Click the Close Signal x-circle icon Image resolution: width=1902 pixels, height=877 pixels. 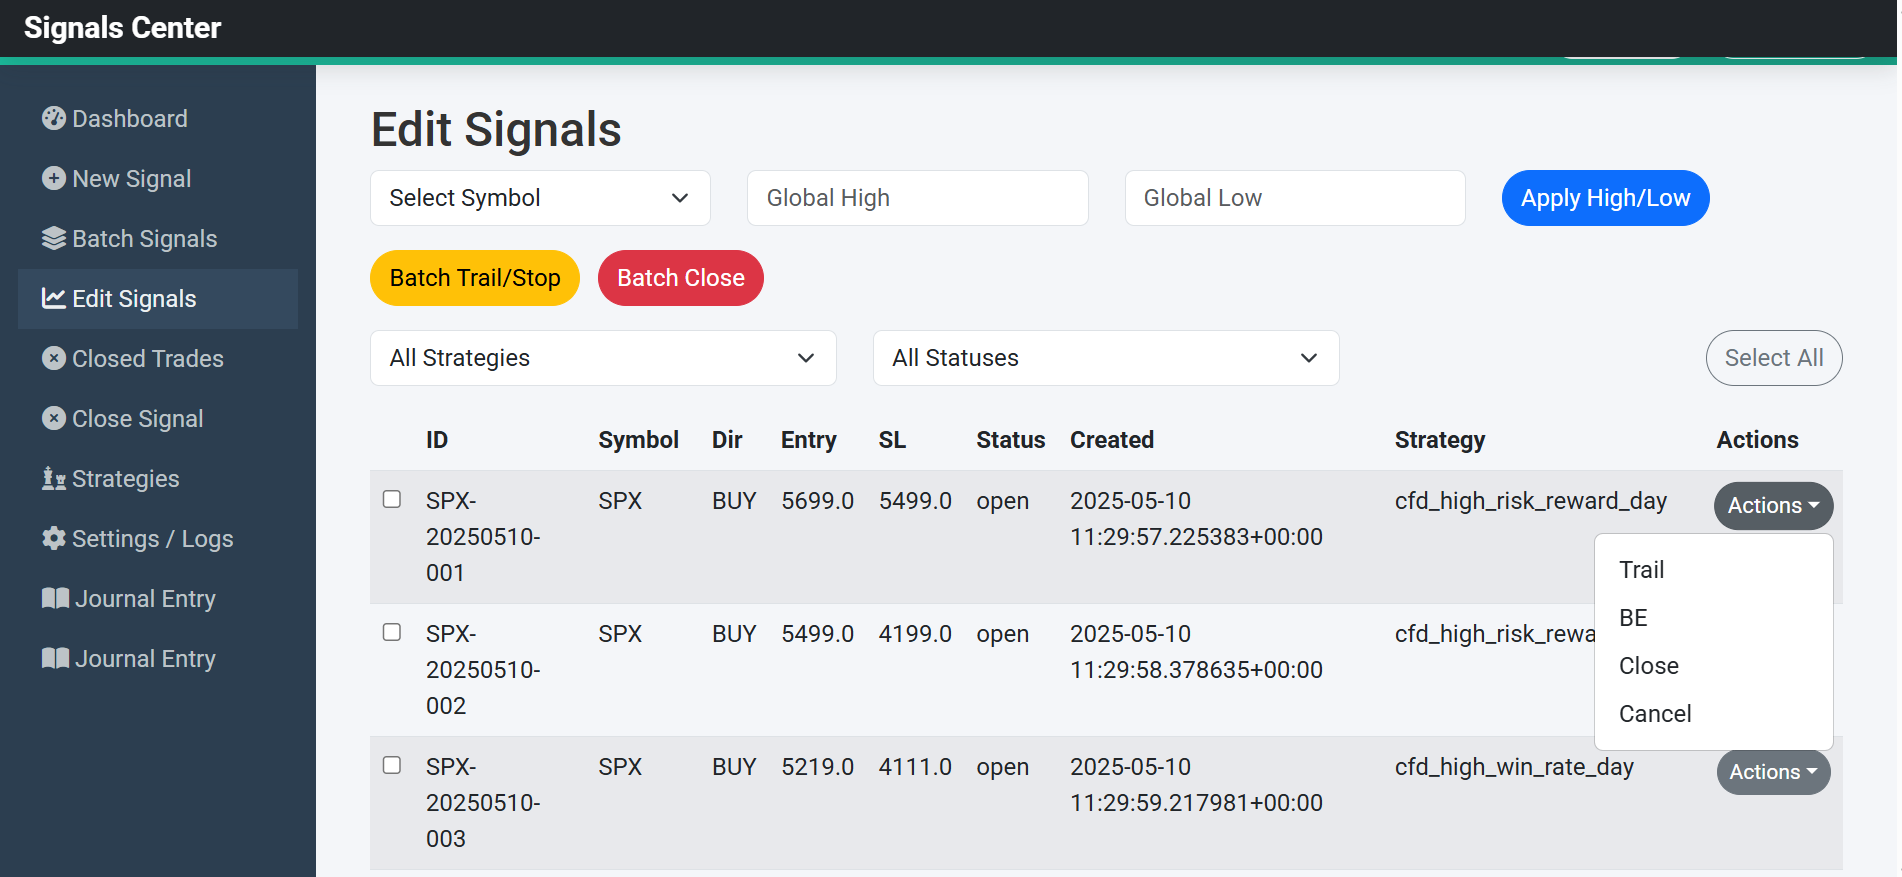click(54, 418)
